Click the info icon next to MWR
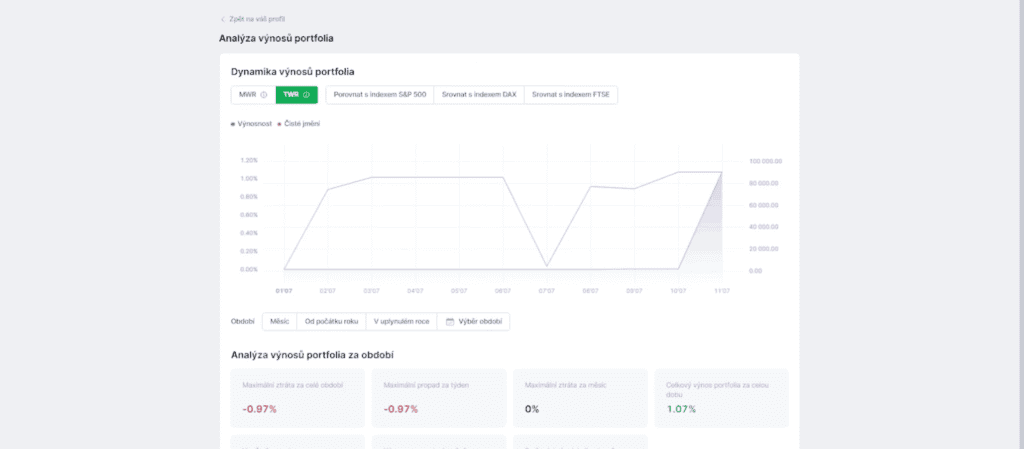 [264, 95]
